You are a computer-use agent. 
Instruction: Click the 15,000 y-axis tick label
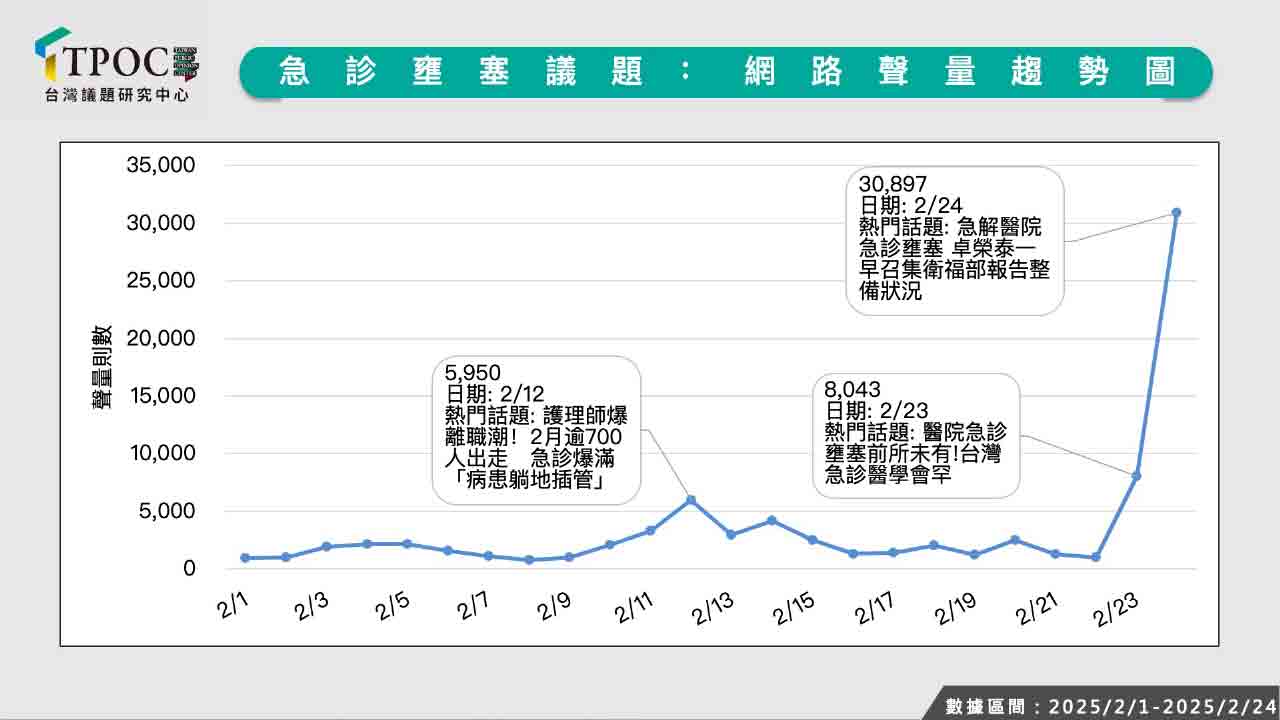coord(161,396)
